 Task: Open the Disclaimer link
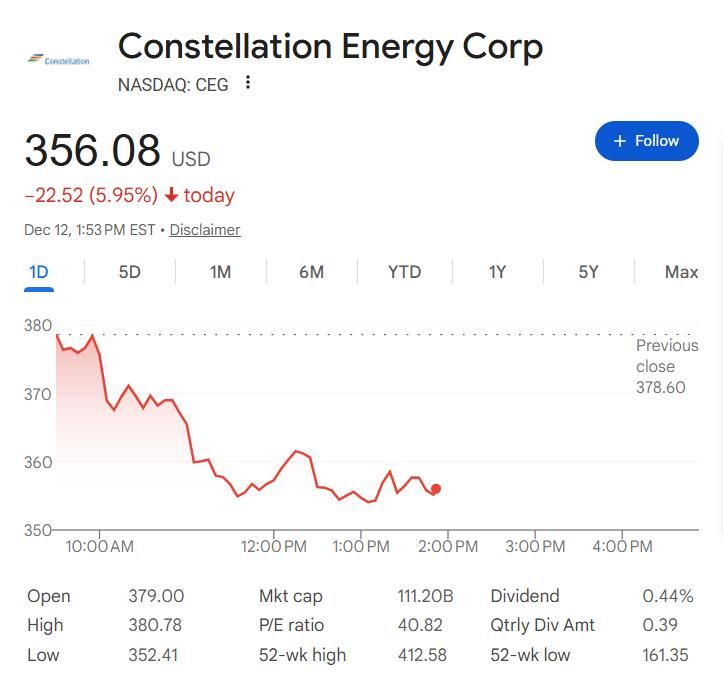pyautogui.click(x=205, y=230)
